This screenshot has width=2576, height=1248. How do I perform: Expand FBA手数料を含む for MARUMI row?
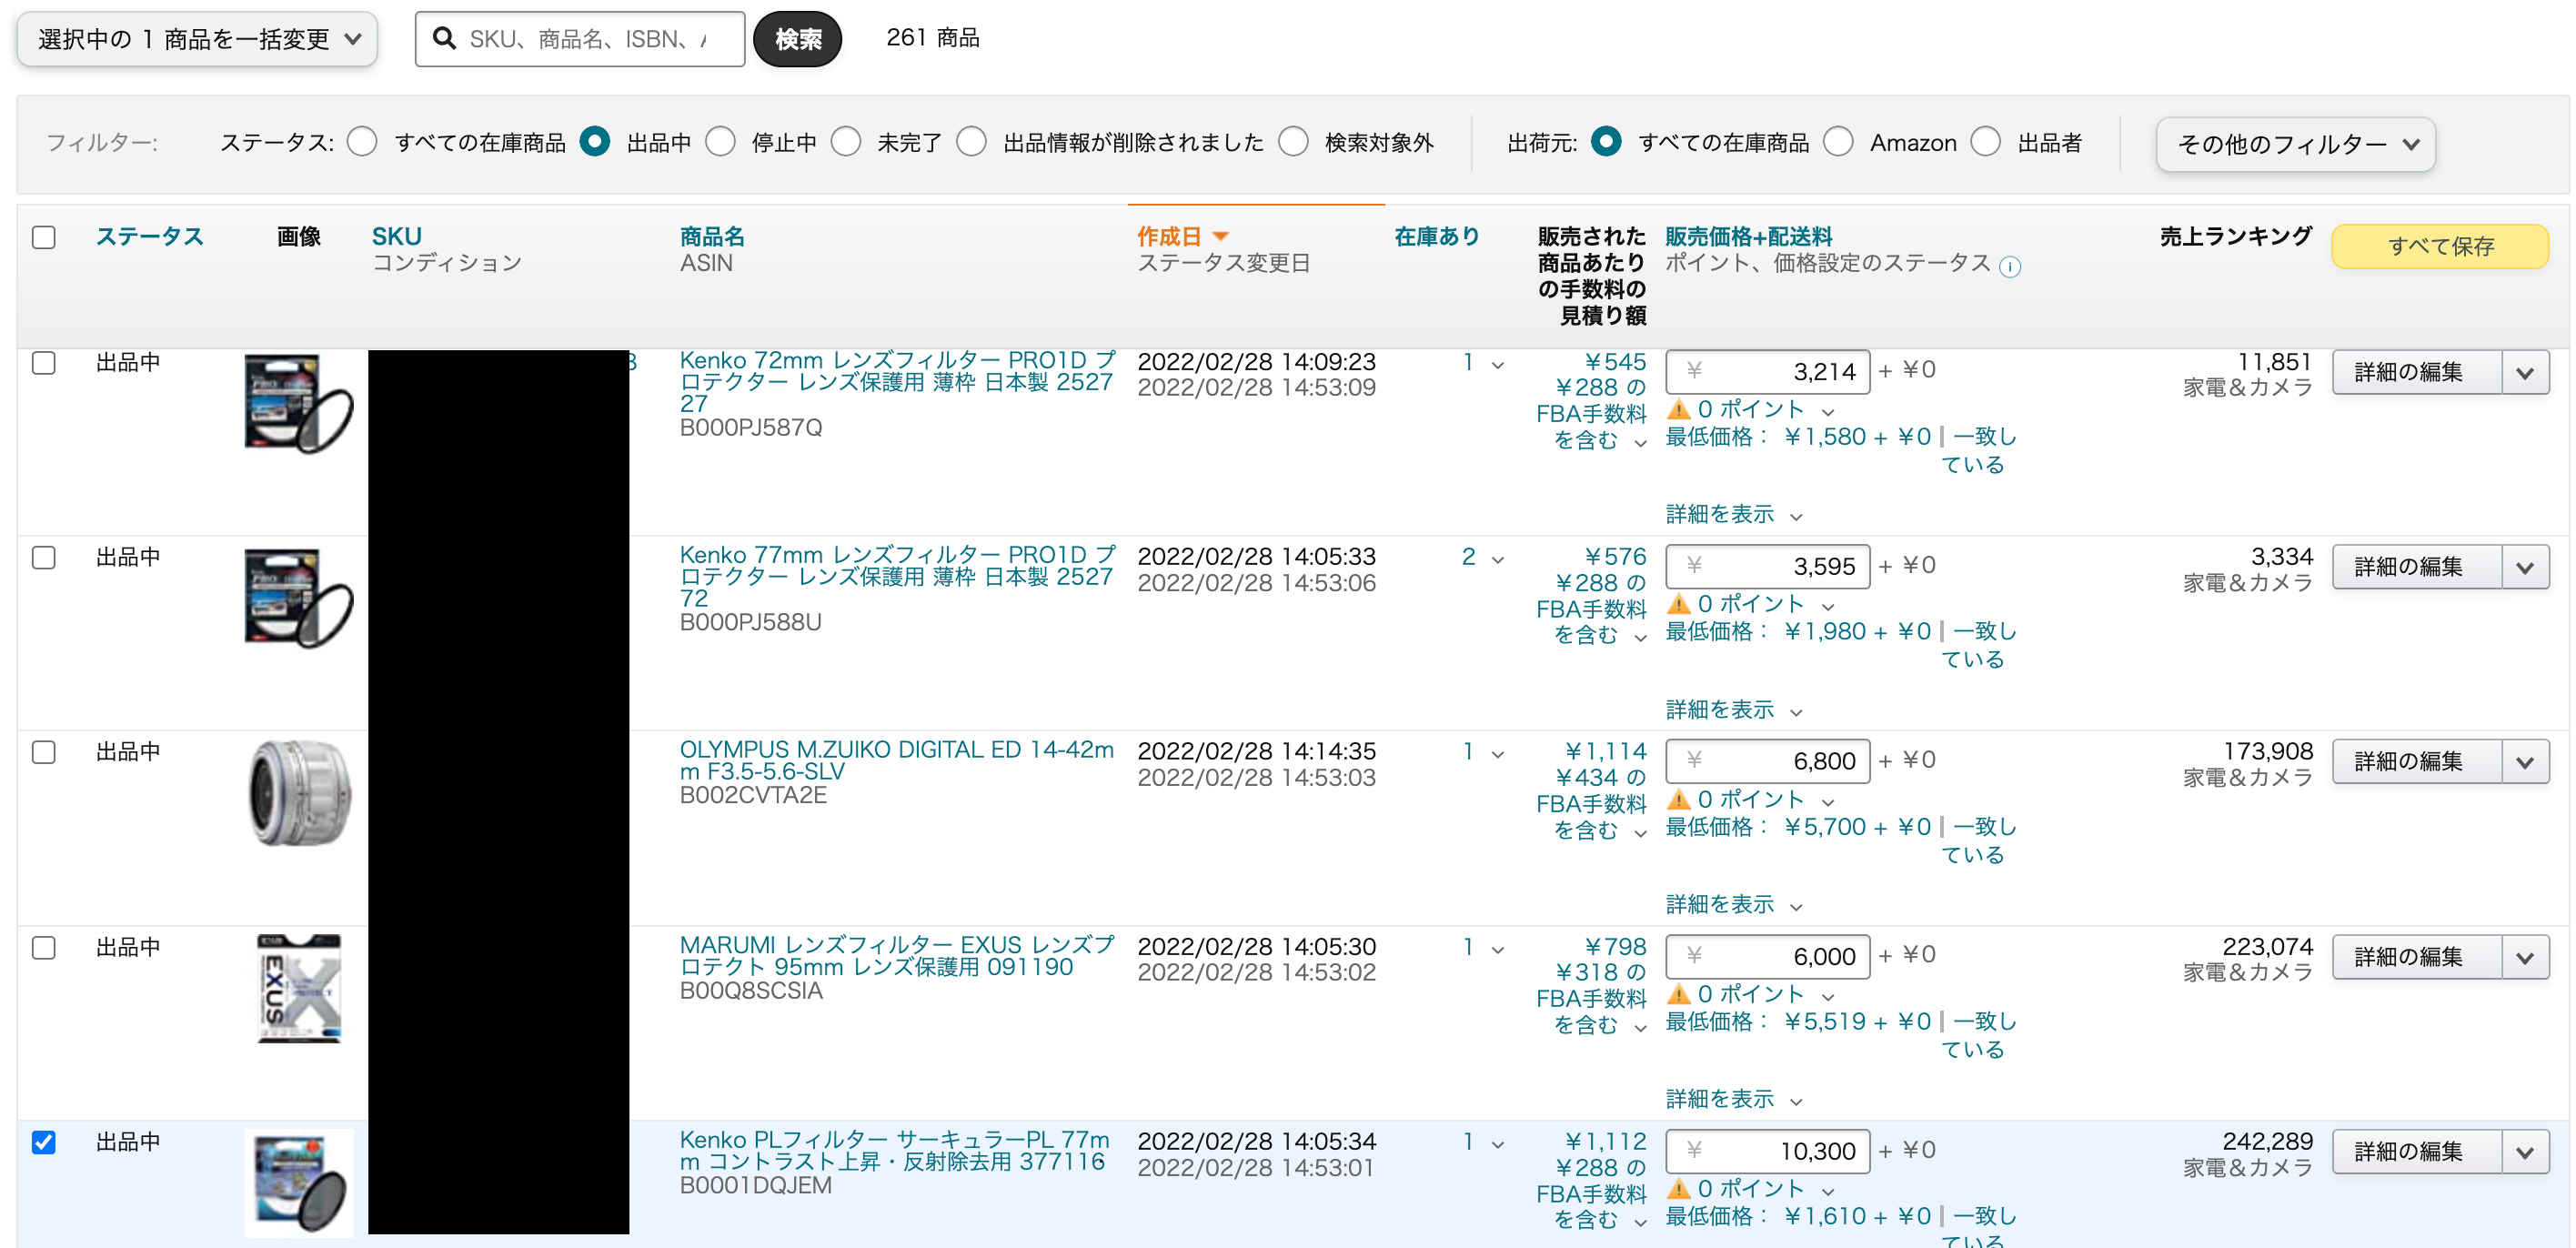[x=1592, y=1011]
